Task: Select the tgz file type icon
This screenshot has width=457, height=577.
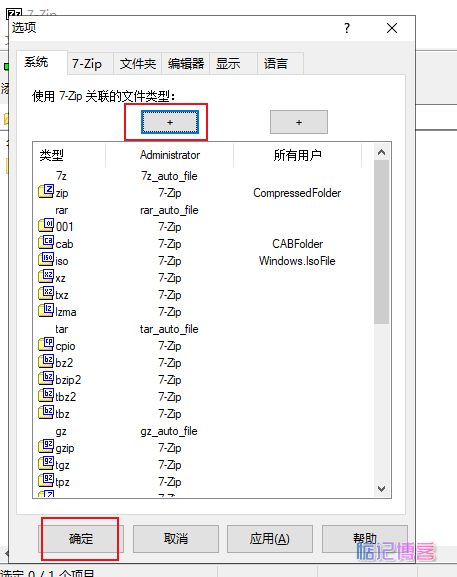Action: point(46,463)
